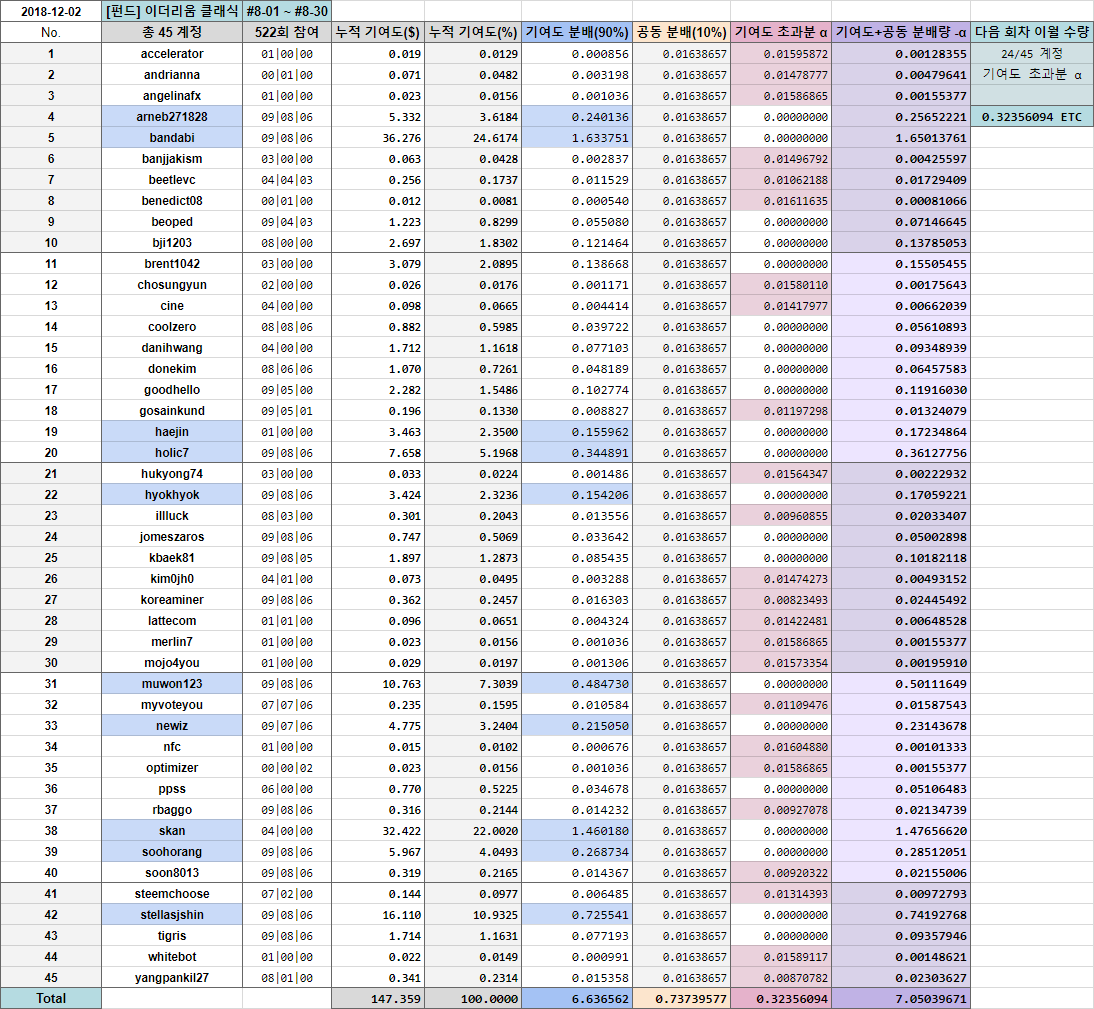This screenshot has width=1094, height=1009.
Task: Click stellasjshin's cumulative contribution 16.110
Action: [x=377, y=915]
